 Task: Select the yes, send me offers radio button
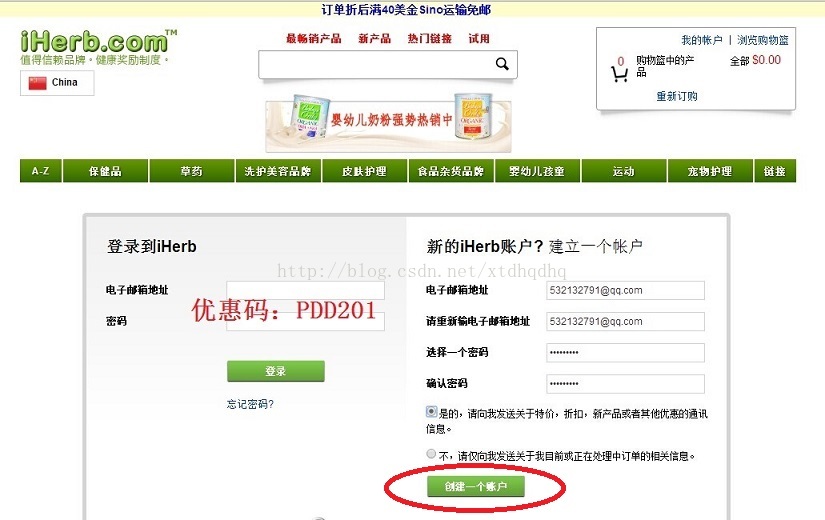click(x=431, y=412)
